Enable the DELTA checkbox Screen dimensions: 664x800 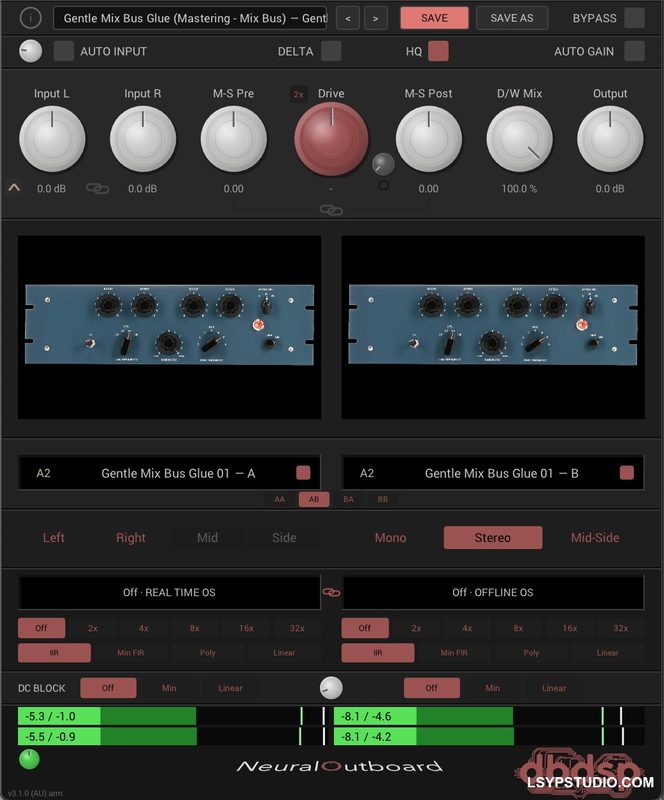[x=331, y=51]
